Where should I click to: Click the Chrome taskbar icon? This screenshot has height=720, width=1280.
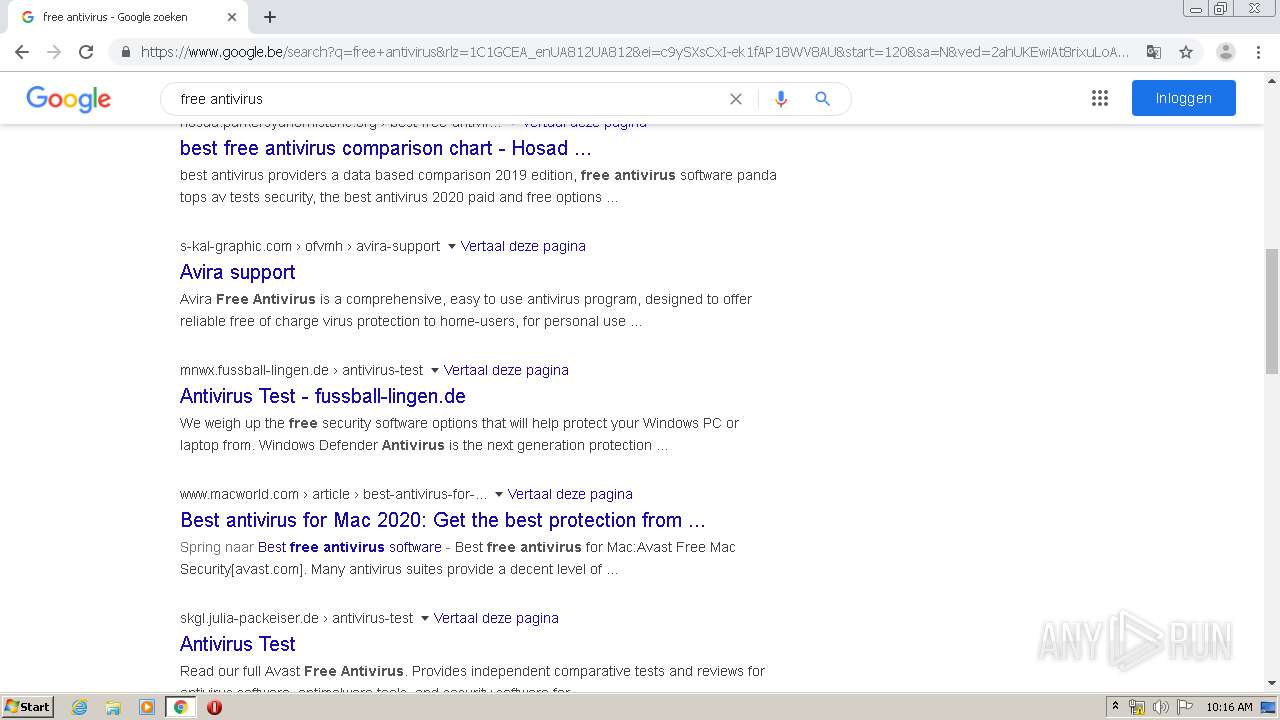181,707
